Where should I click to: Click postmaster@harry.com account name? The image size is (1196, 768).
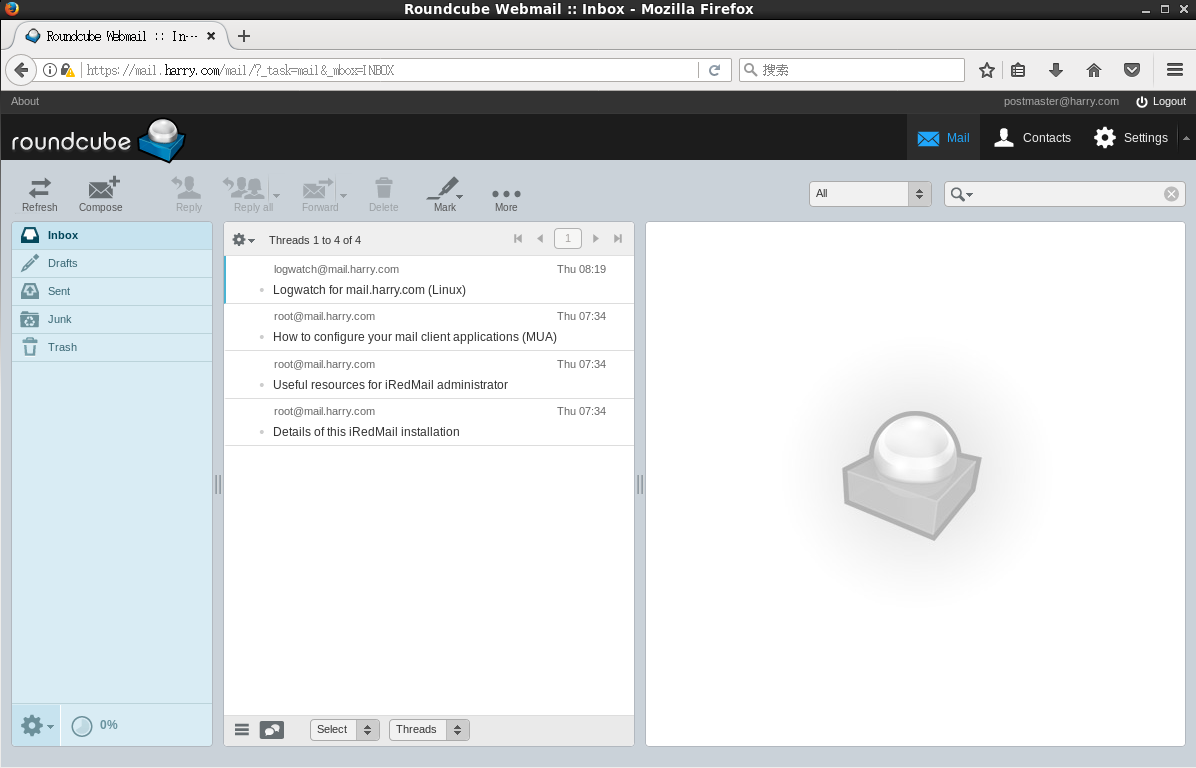(x=1061, y=101)
